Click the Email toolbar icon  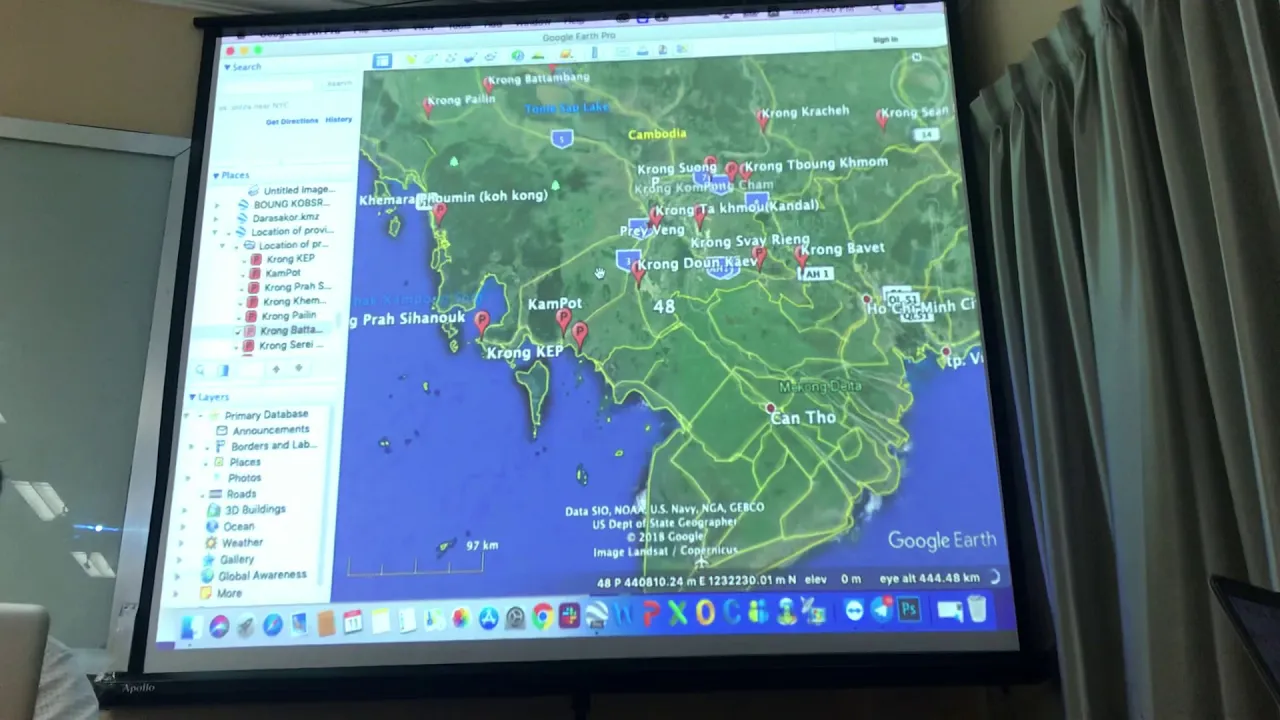[623, 51]
